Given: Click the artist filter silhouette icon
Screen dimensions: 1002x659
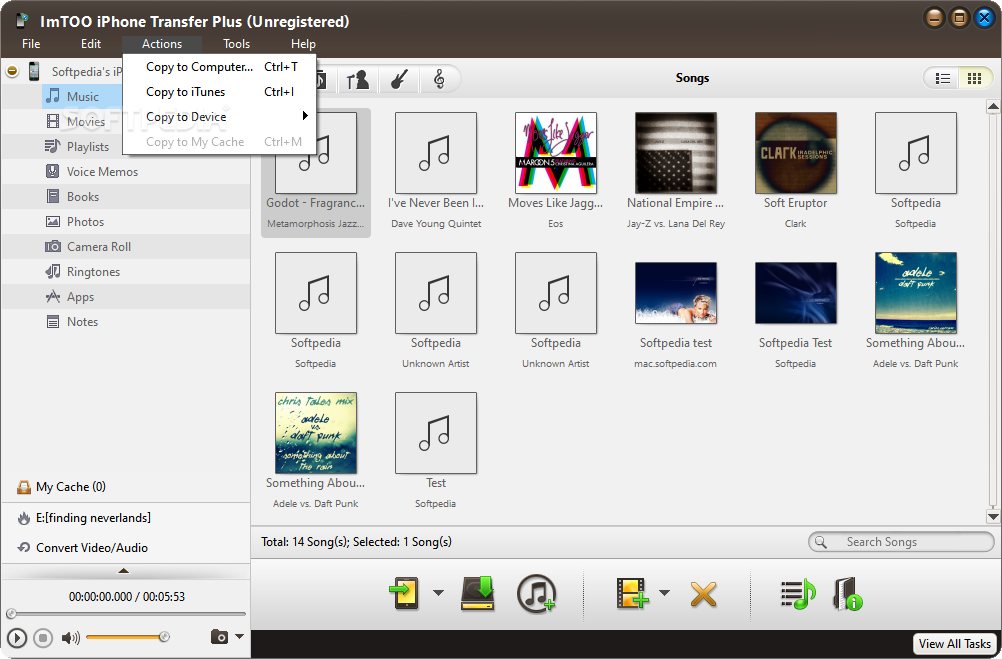Looking at the screenshot, I should [x=357, y=79].
